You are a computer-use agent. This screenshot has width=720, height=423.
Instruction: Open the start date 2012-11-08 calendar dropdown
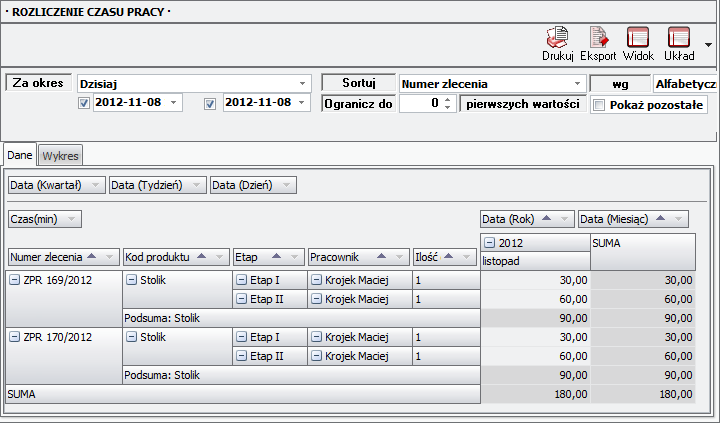click(x=174, y=102)
